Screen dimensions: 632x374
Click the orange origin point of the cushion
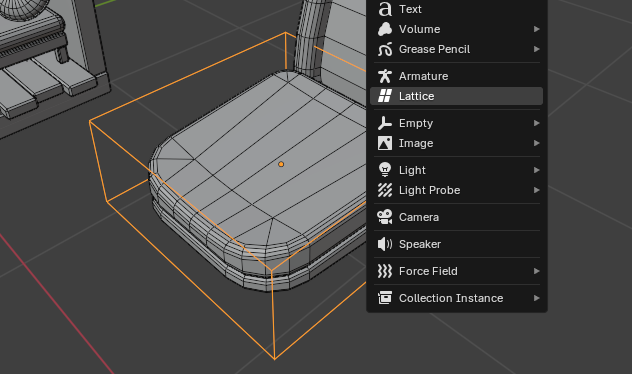pos(281,164)
